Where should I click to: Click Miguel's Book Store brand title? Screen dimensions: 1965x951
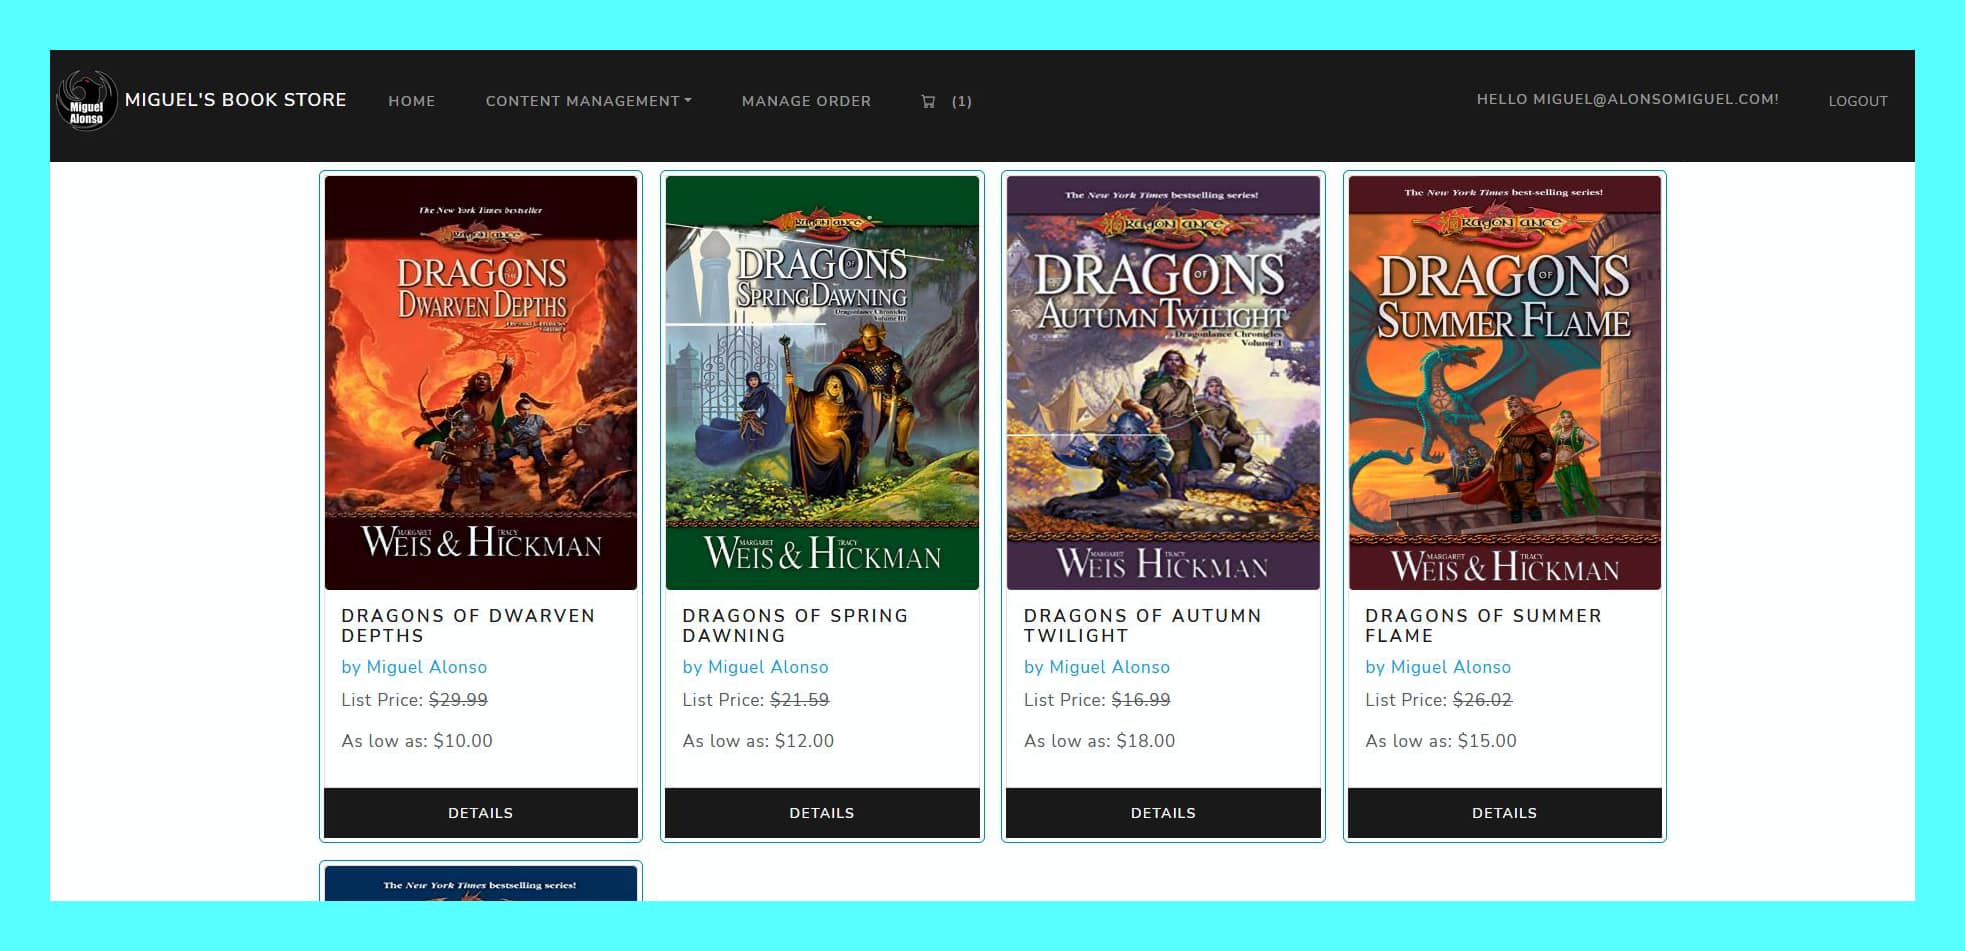pos(236,100)
